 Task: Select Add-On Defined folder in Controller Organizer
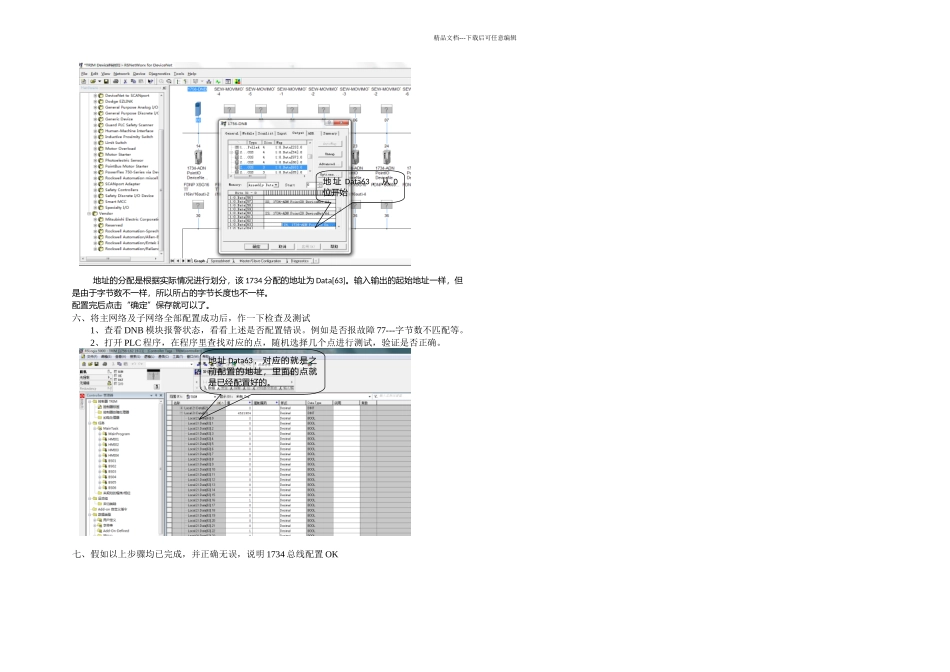[116, 530]
